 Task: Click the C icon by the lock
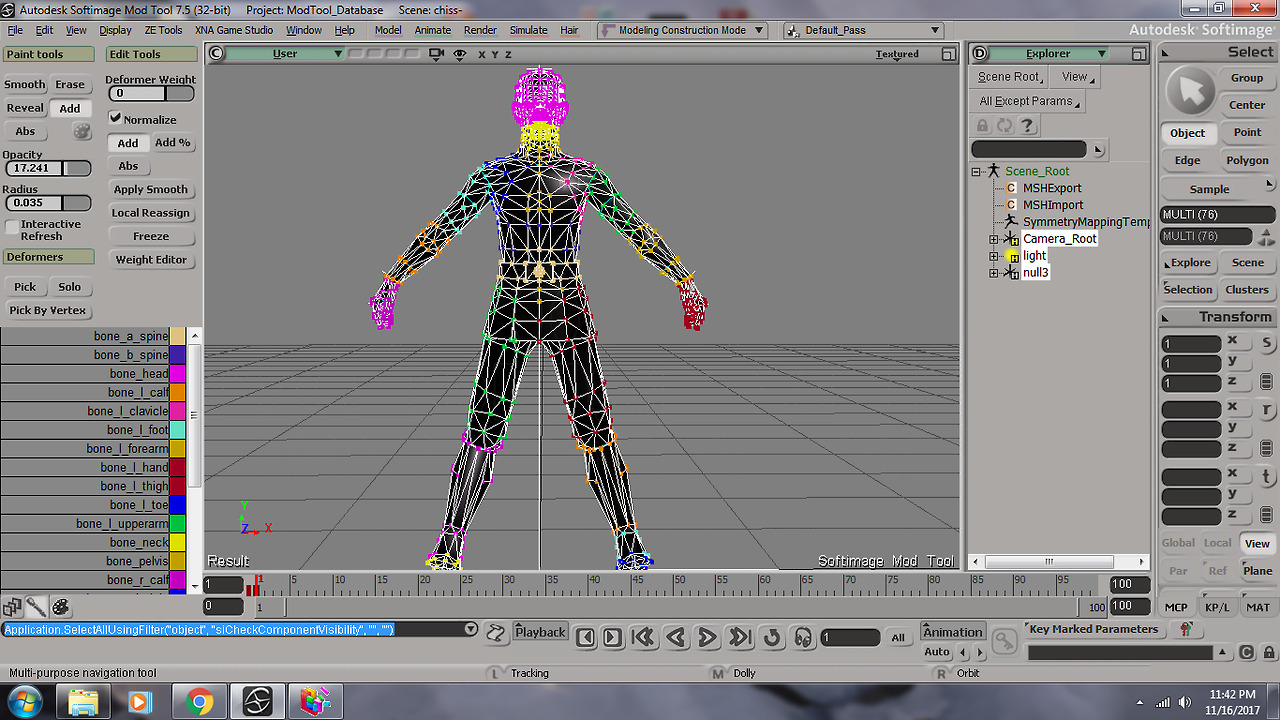[x=1246, y=653]
